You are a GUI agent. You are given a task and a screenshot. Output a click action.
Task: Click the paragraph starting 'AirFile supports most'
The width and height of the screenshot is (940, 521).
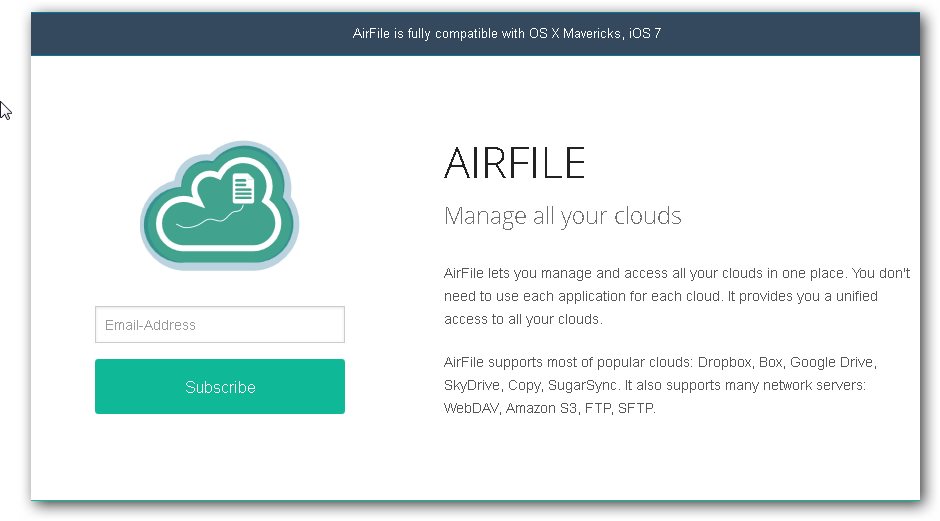(660, 385)
